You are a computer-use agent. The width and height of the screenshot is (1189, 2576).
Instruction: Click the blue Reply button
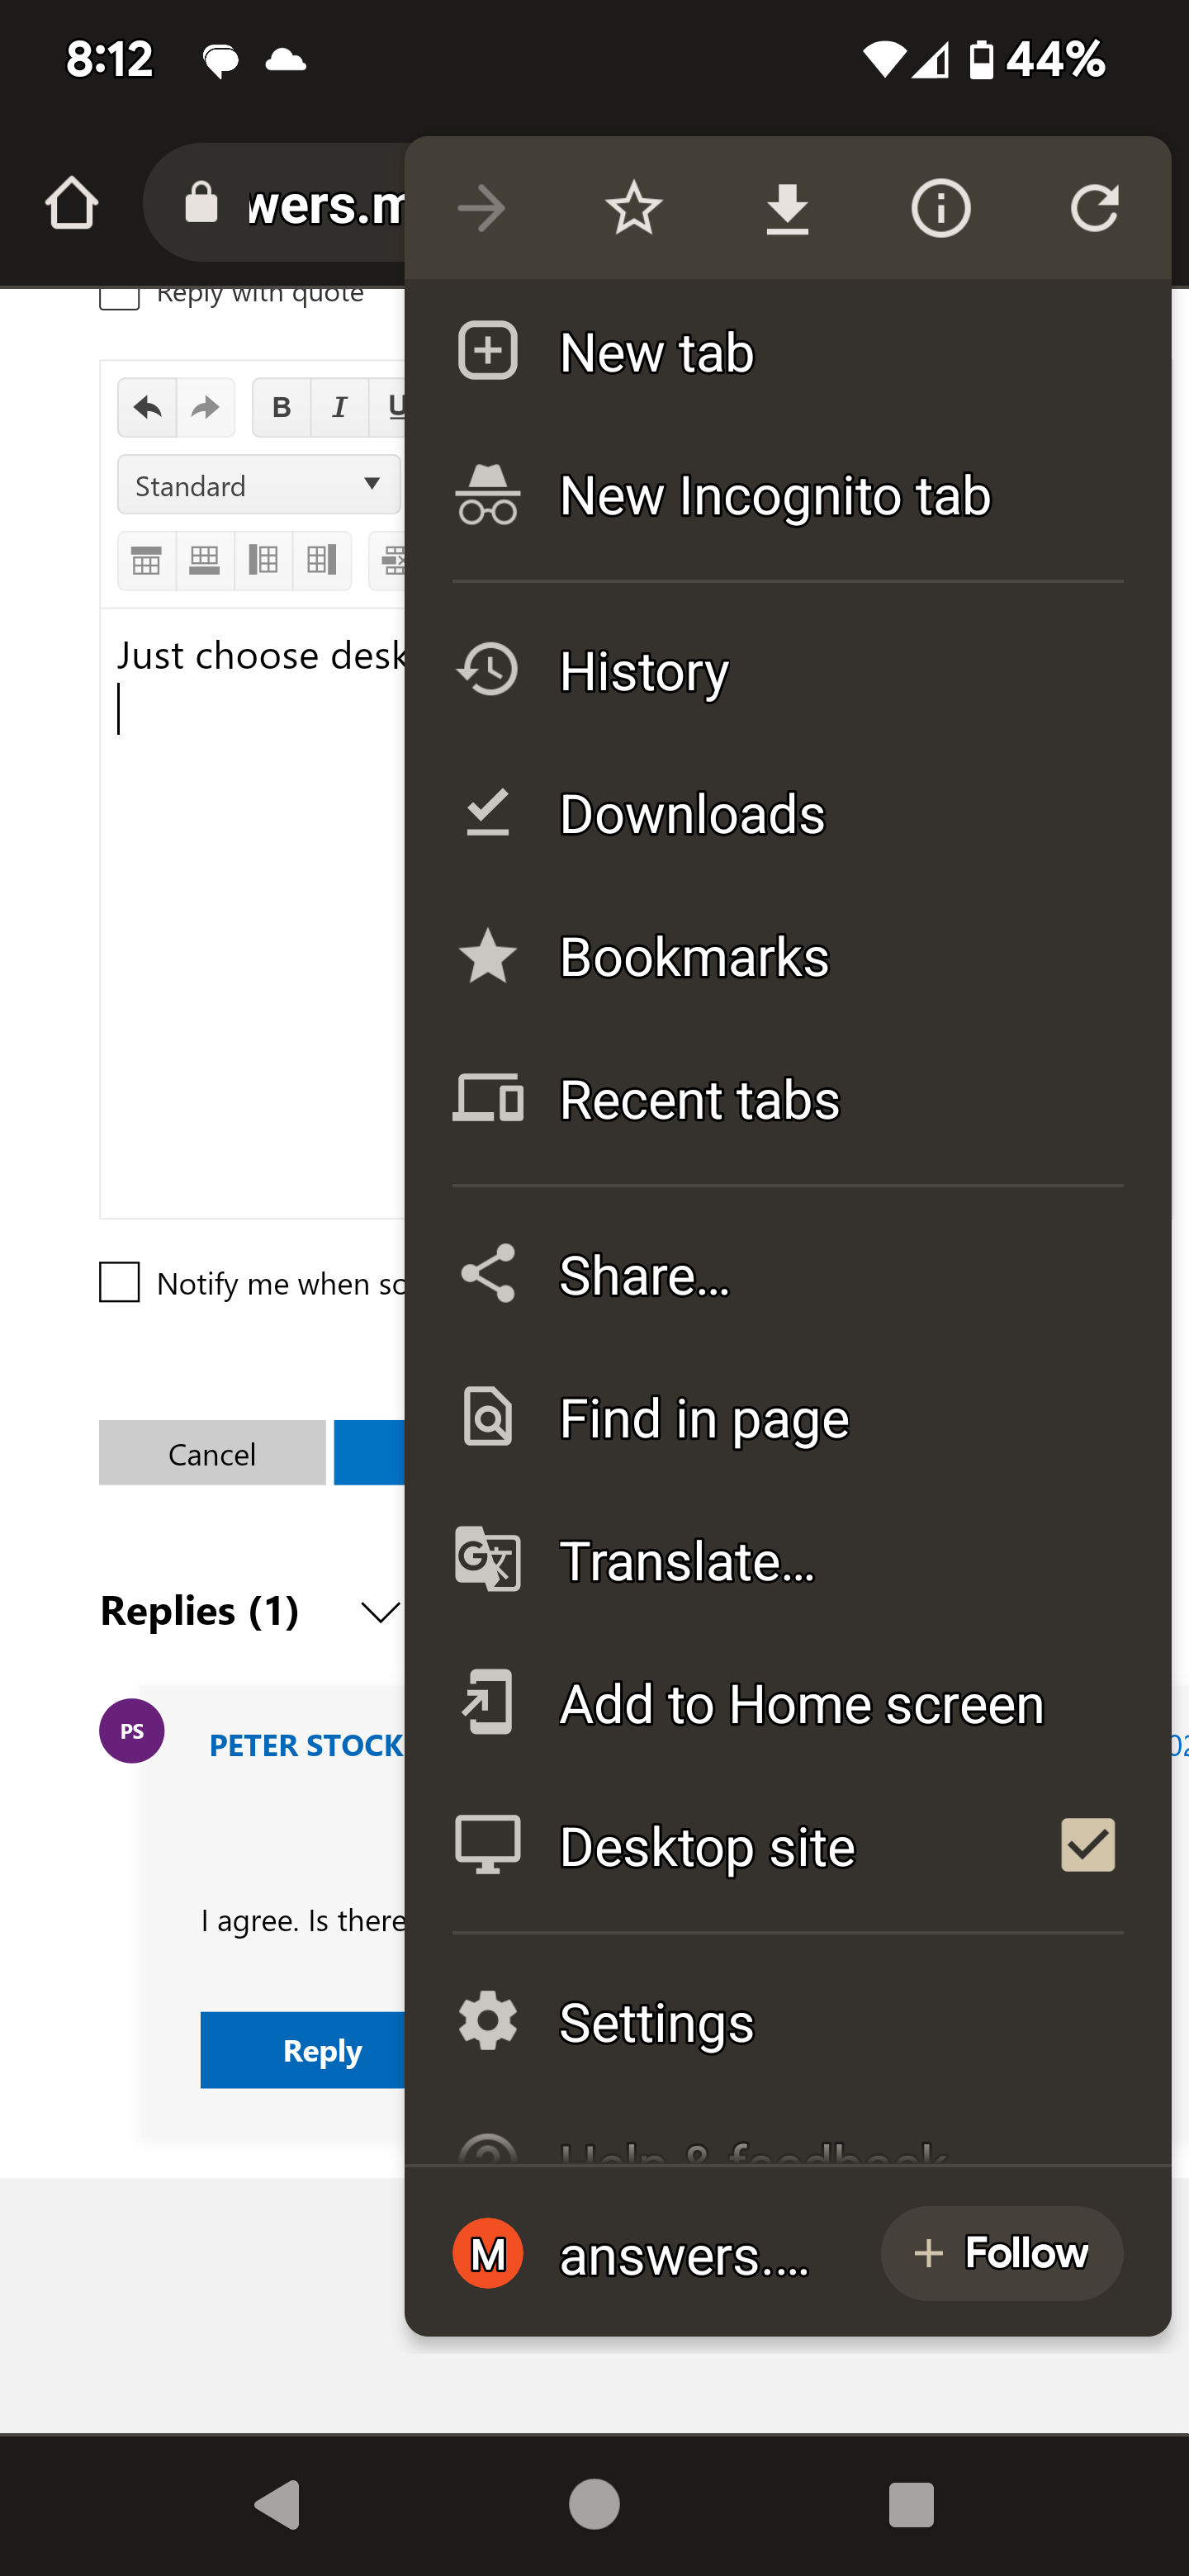click(x=303, y=2050)
